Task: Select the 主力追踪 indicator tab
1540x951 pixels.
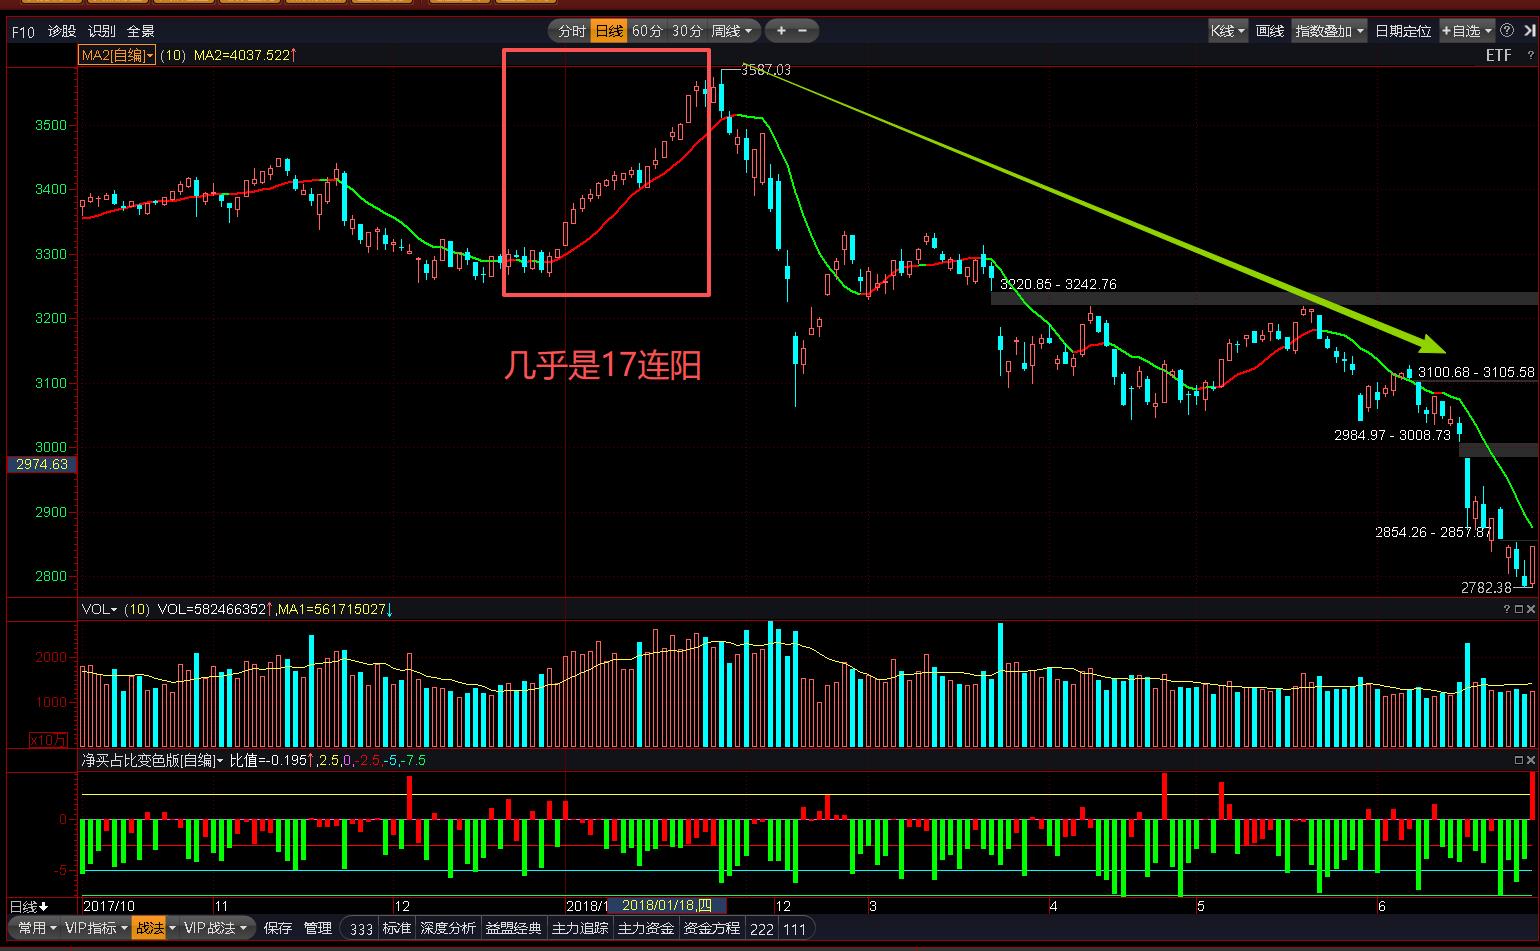Action: [x=579, y=929]
